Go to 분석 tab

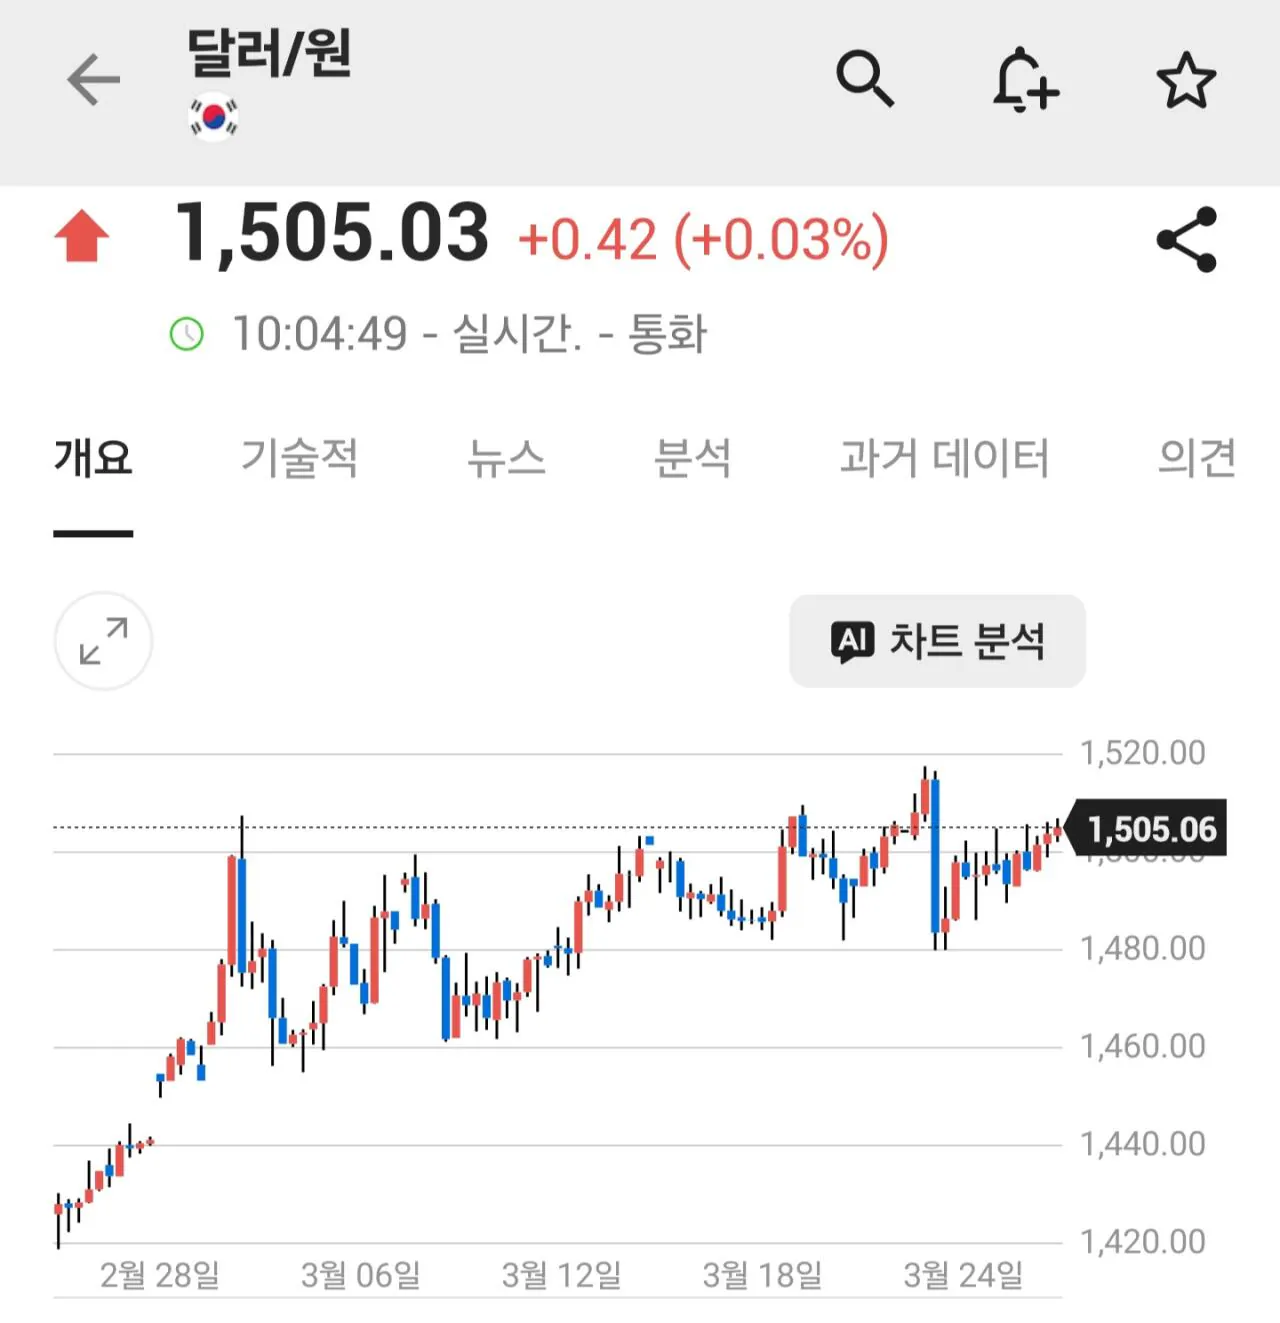tap(692, 458)
